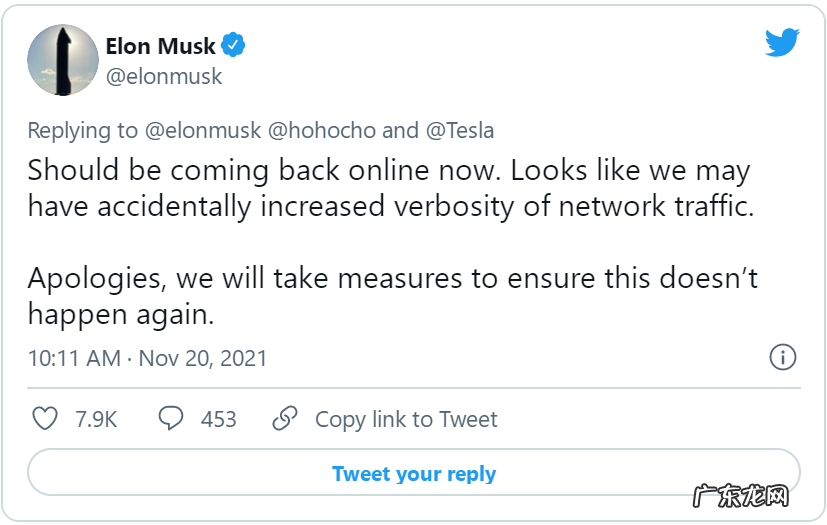Viewport: 827px width, 525px height.
Task: Like the tweet with the heart icon
Action: [x=45, y=419]
